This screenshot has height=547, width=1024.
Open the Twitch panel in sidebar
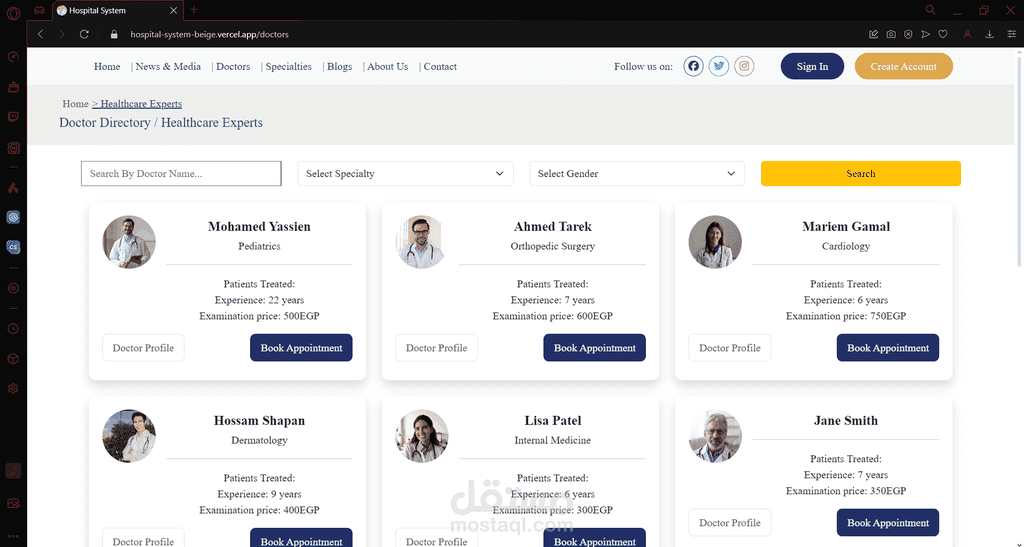tap(13, 117)
